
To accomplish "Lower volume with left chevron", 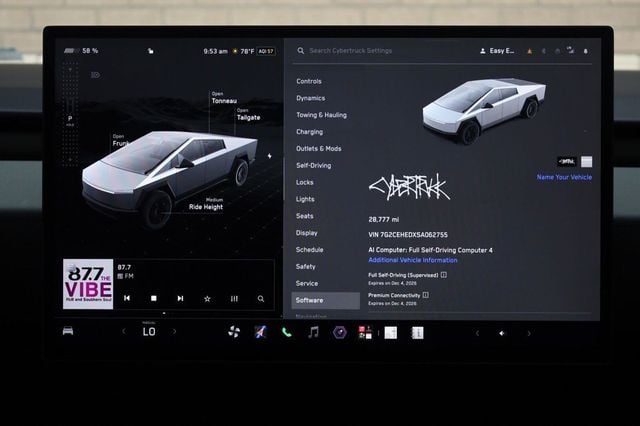I will click(x=477, y=333).
